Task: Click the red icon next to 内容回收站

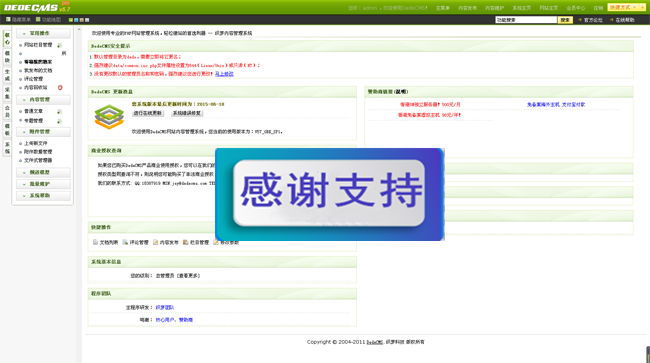Action: pyautogui.click(x=60, y=87)
